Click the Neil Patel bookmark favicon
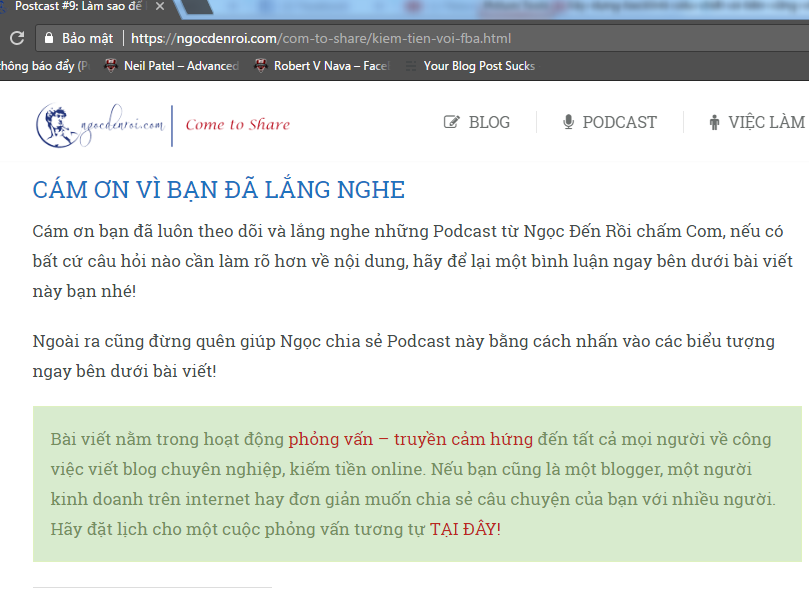The height and width of the screenshot is (592, 809). (x=111, y=66)
